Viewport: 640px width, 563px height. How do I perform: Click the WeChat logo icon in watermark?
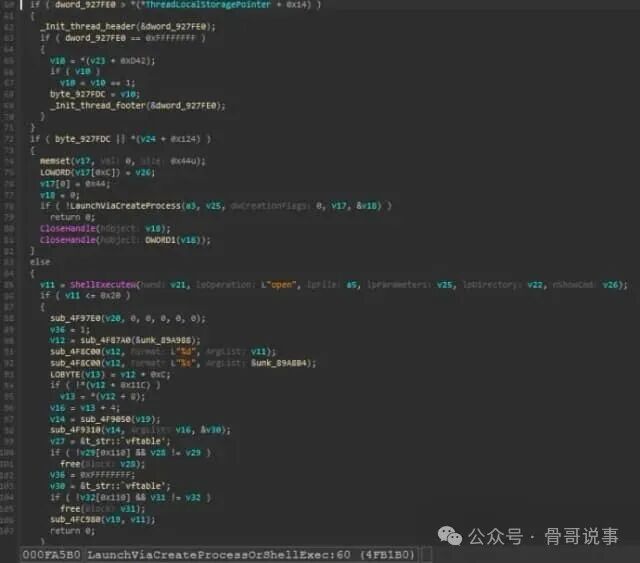tap(449, 536)
